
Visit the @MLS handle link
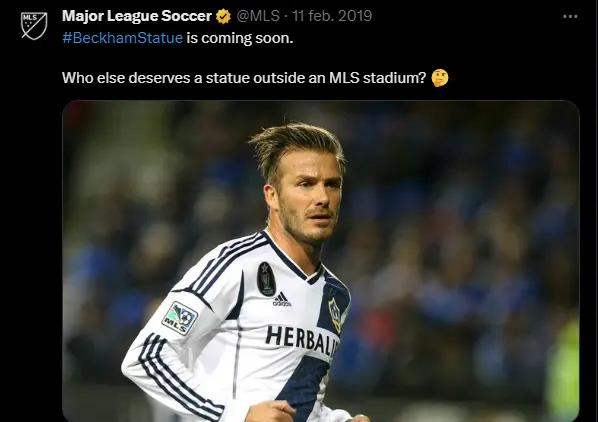(x=258, y=16)
